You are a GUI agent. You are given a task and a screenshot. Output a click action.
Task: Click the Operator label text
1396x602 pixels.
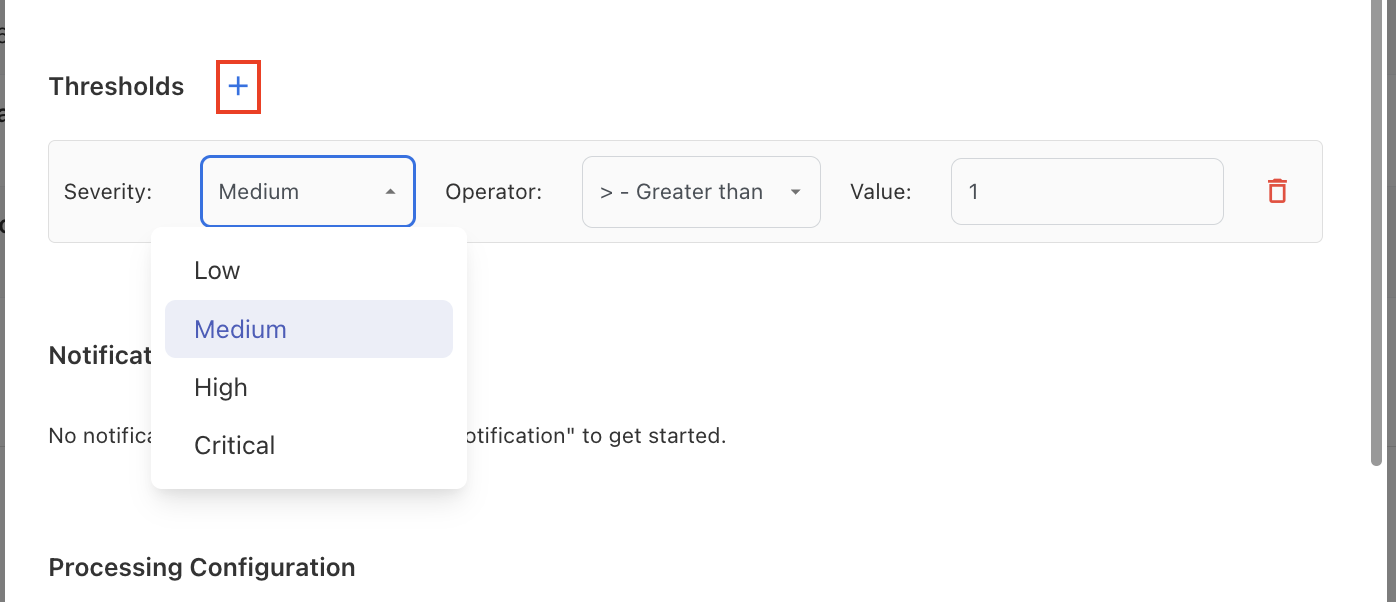tap(493, 192)
